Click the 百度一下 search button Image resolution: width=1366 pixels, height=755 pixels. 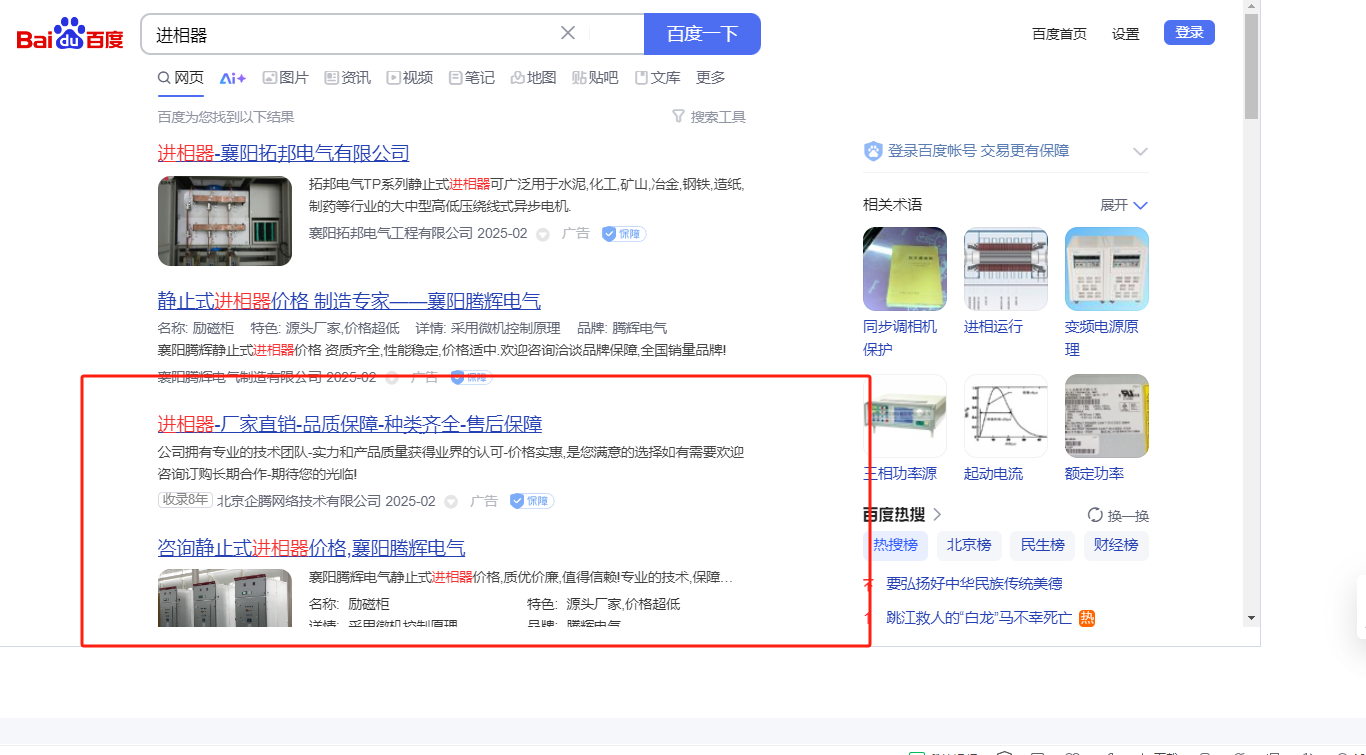coord(702,34)
